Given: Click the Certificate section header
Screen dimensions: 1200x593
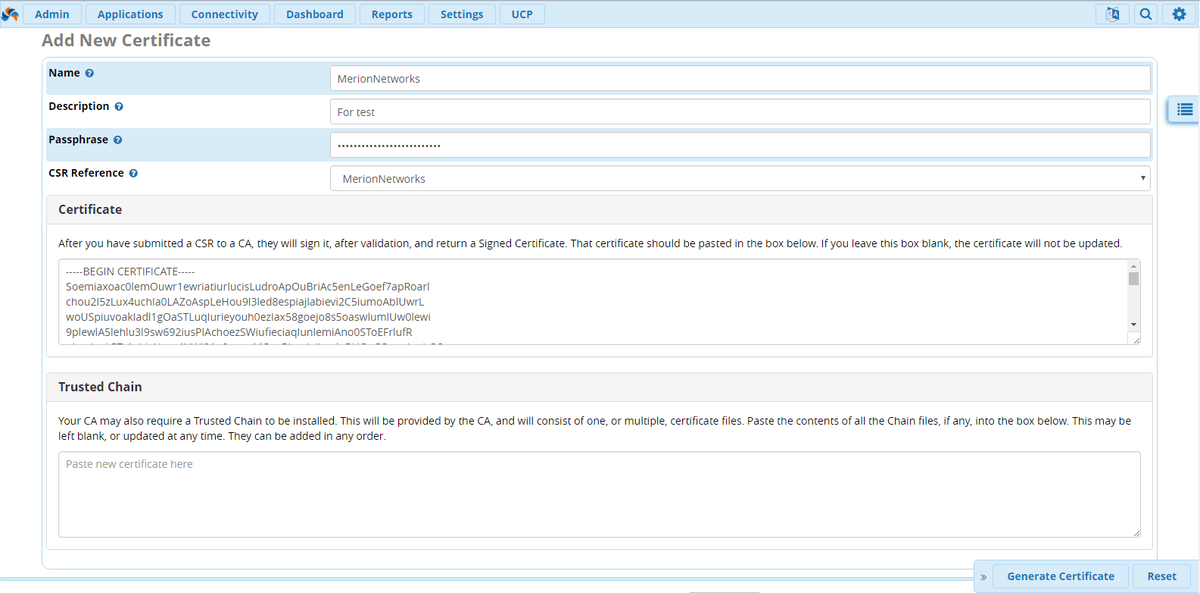Looking at the screenshot, I should 599,210.
